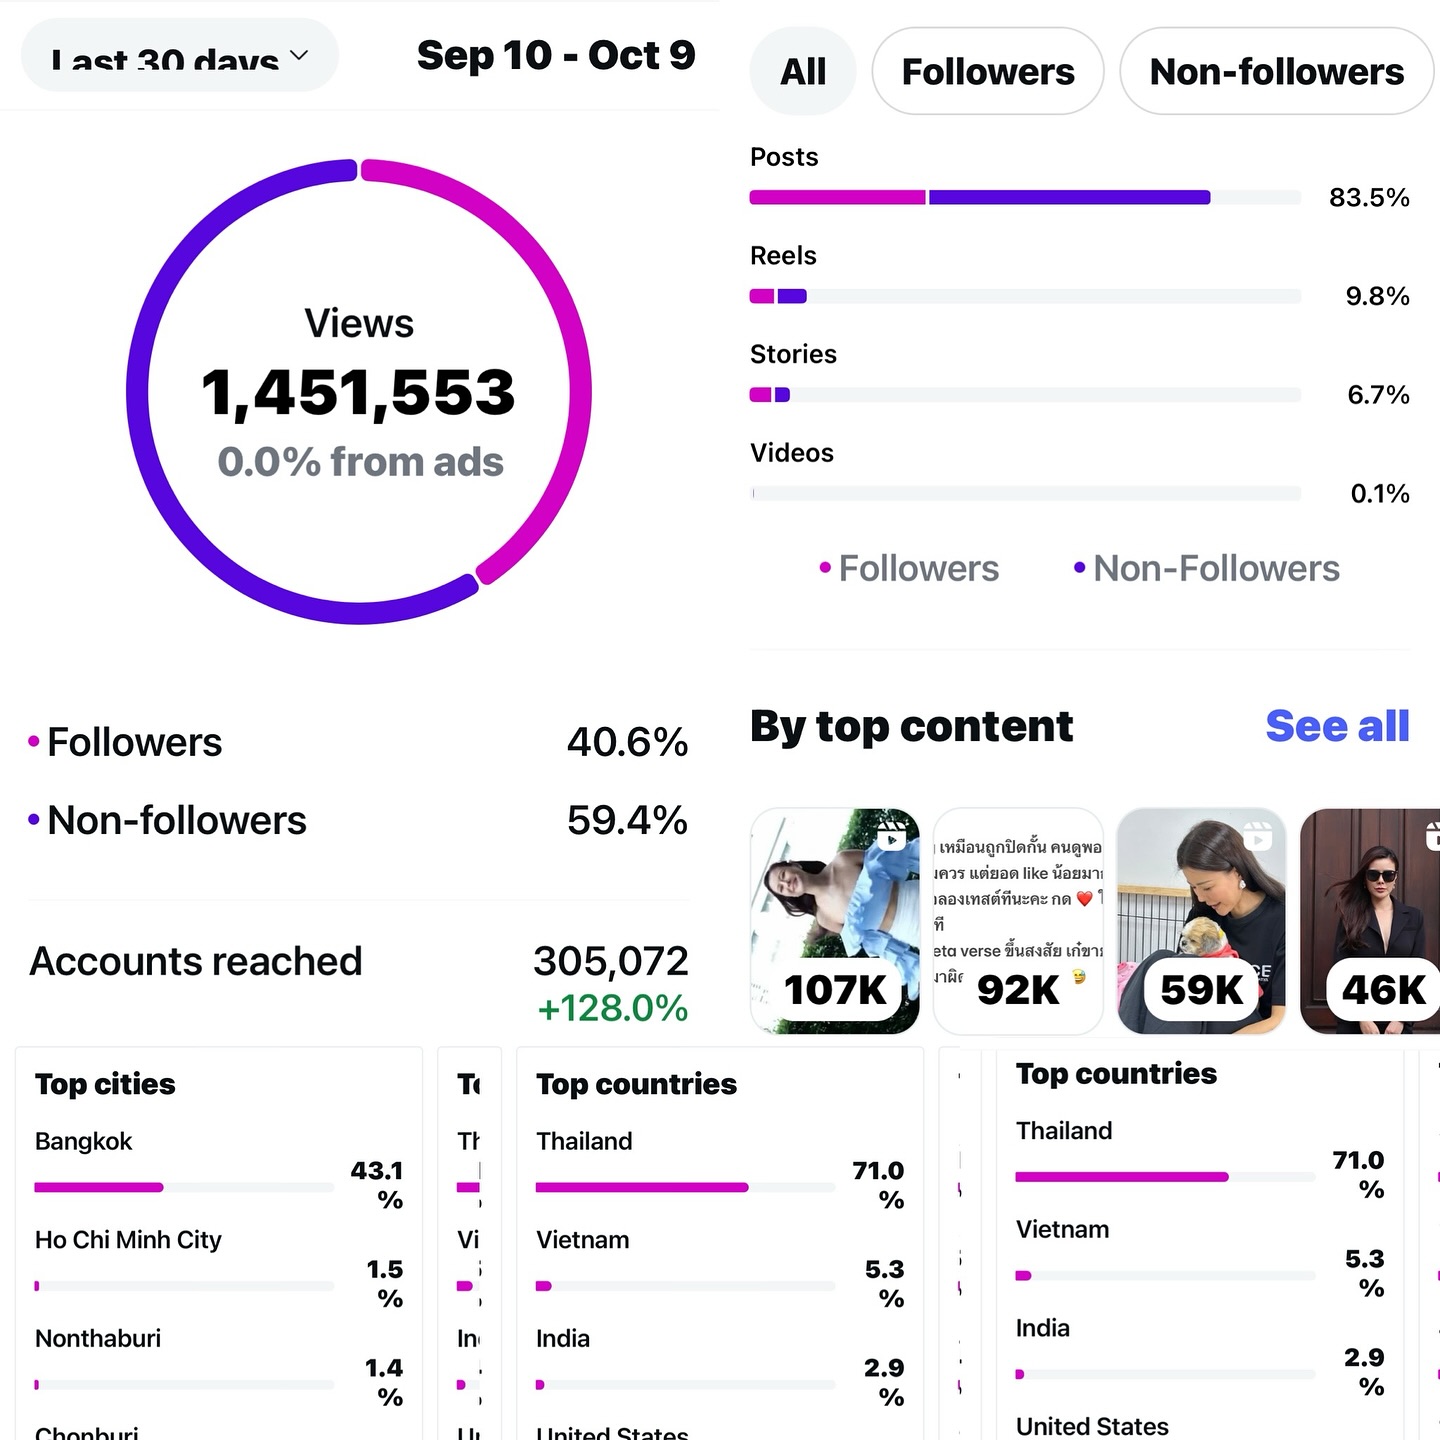Click the Stories views progress bar
The height and width of the screenshot is (1440, 1440).
click(x=1025, y=395)
